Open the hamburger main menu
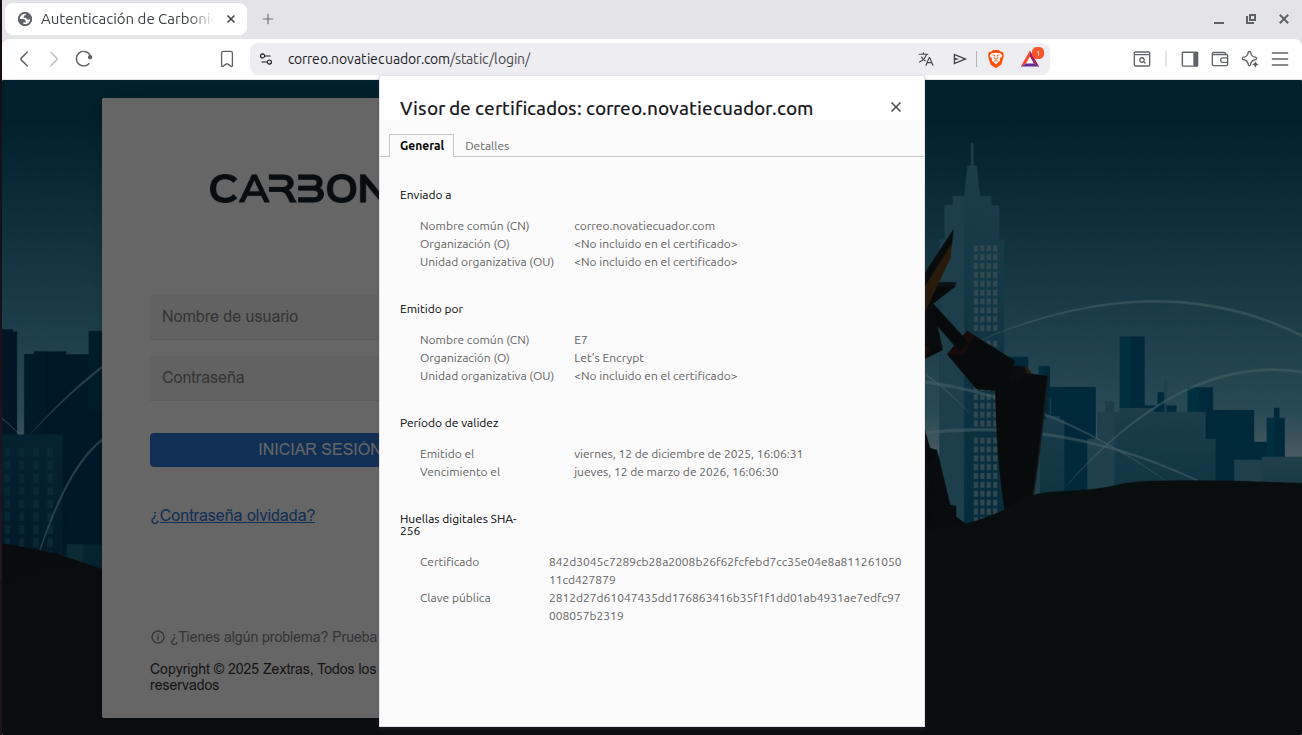 [1280, 59]
